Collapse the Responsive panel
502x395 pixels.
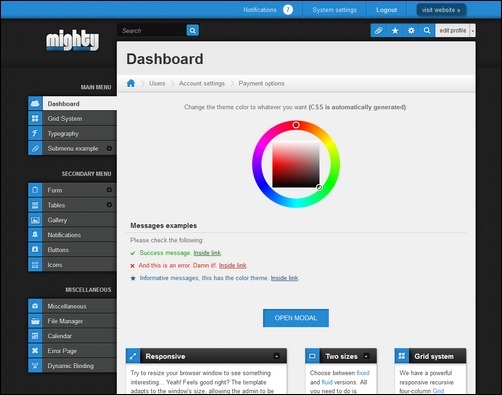(277, 356)
